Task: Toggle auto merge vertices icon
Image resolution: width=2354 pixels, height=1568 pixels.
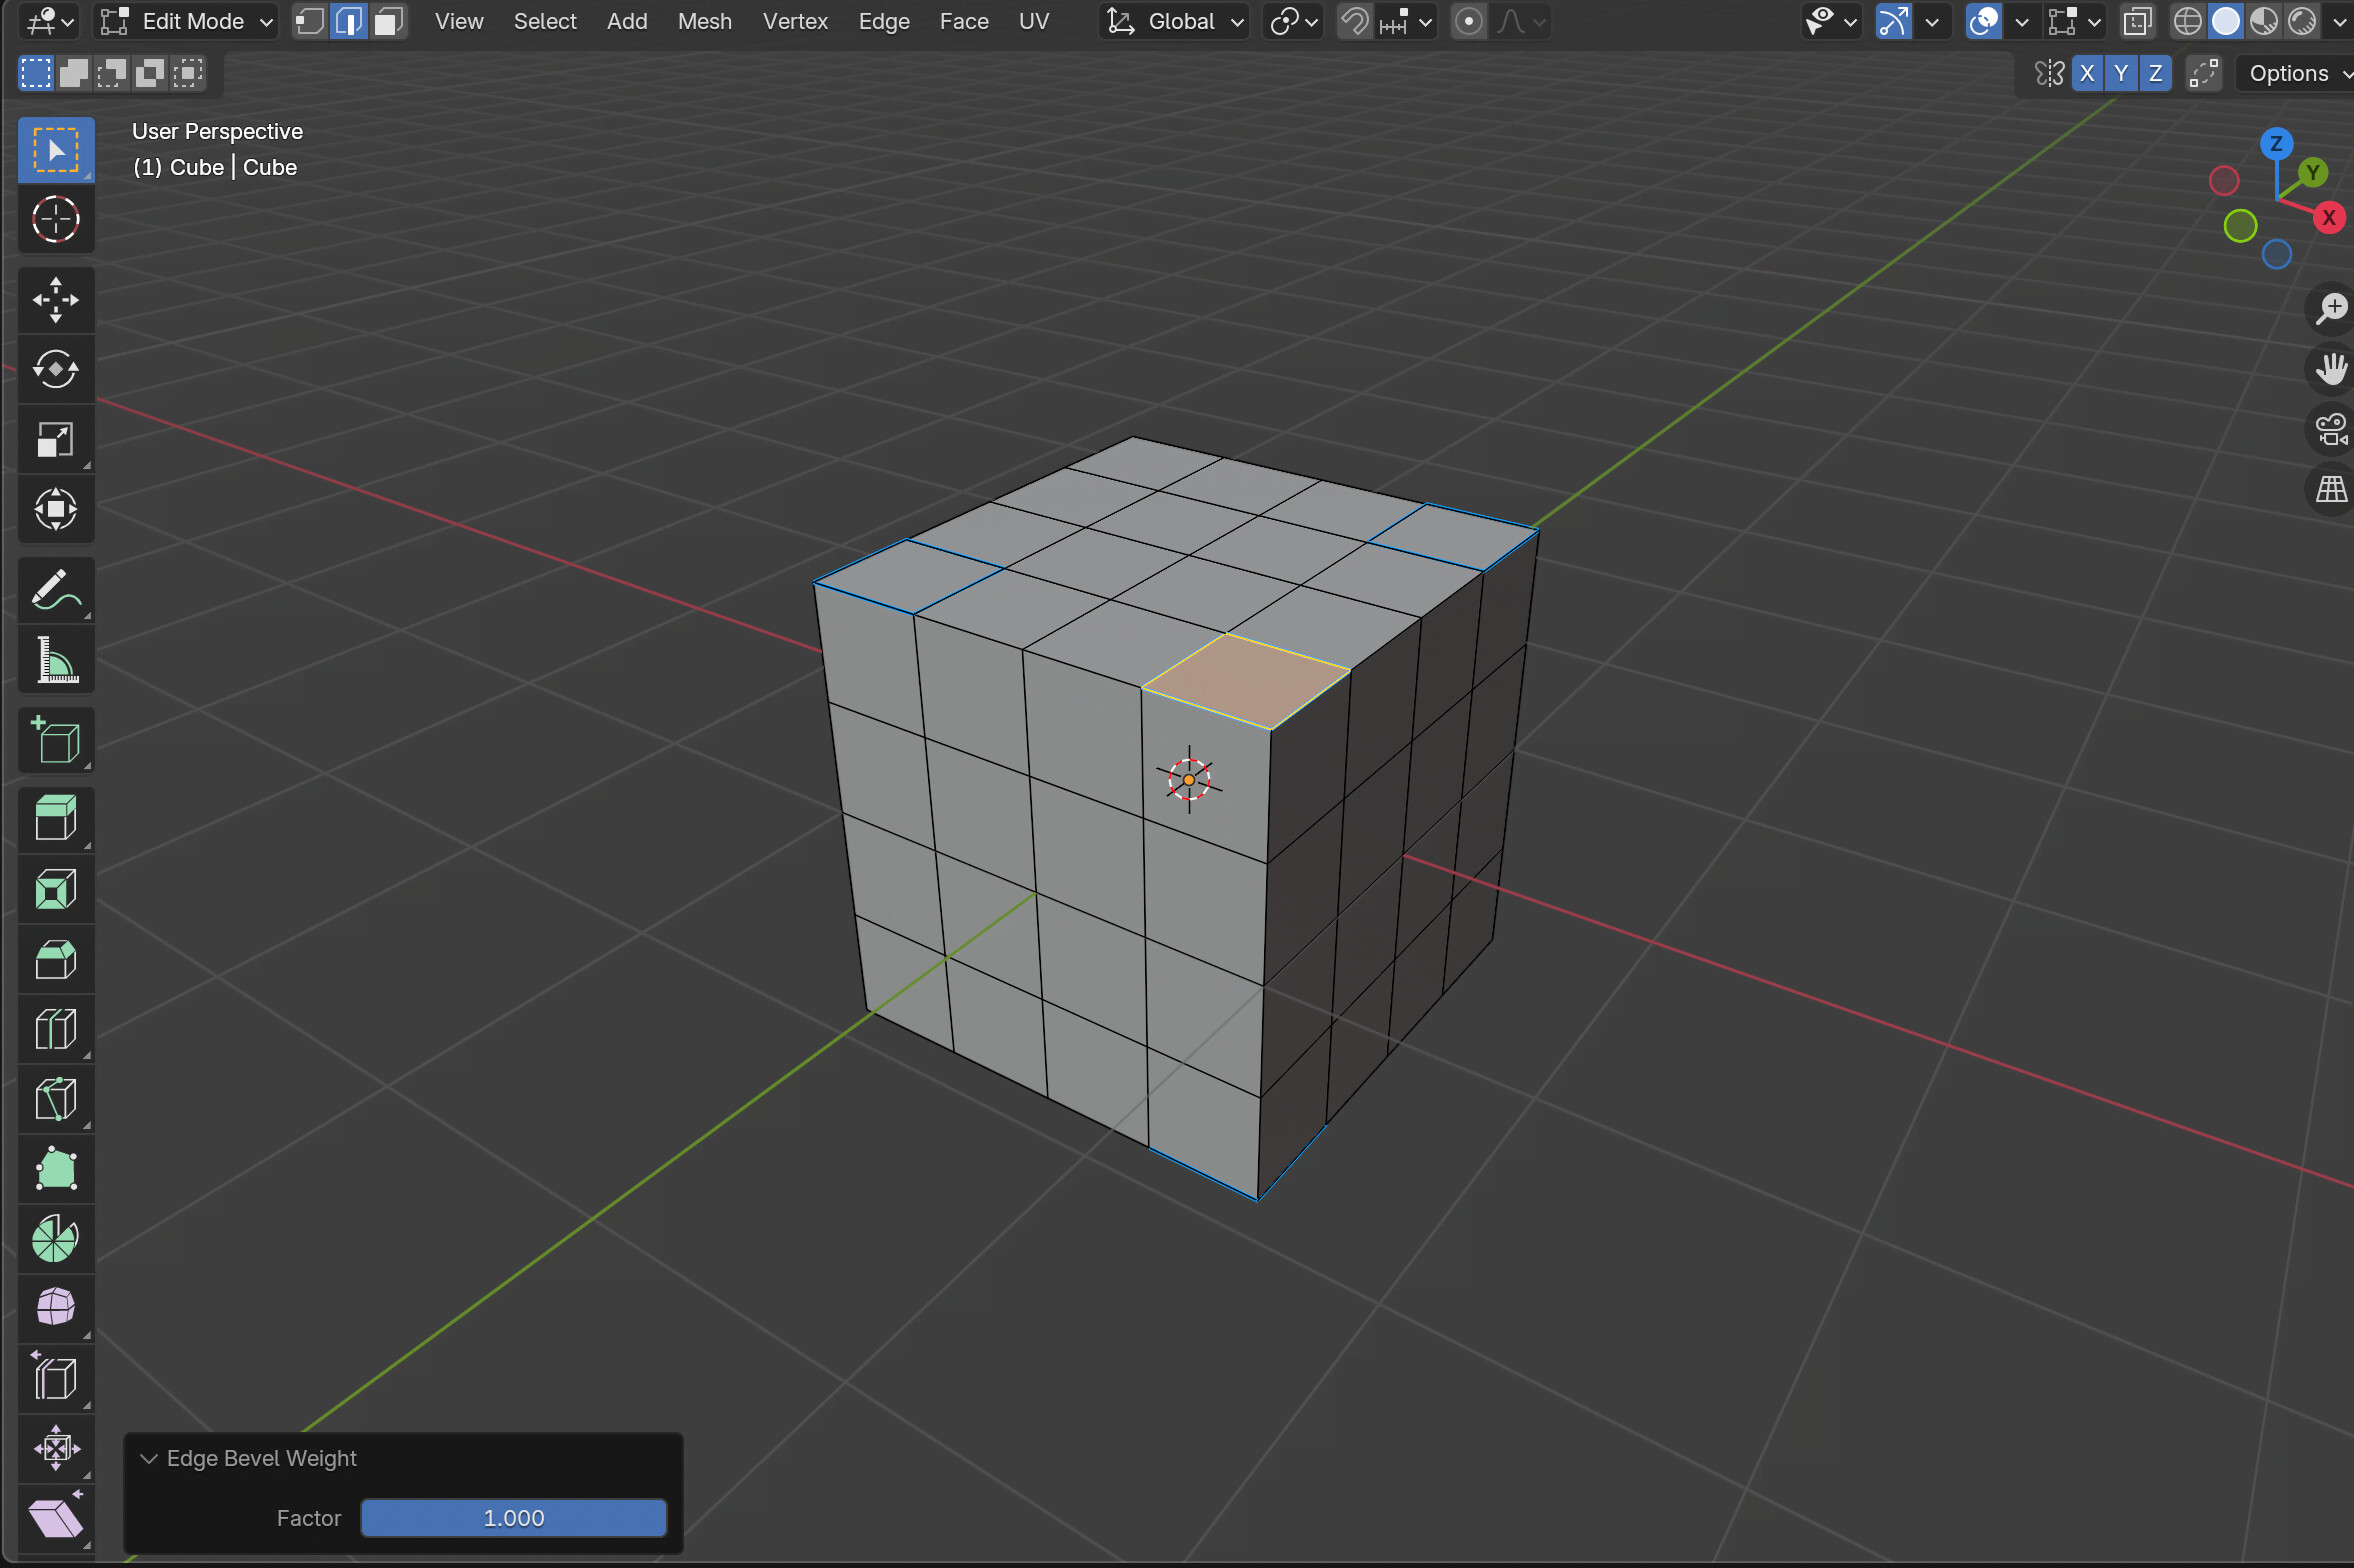Action: pyautogui.click(x=2203, y=74)
